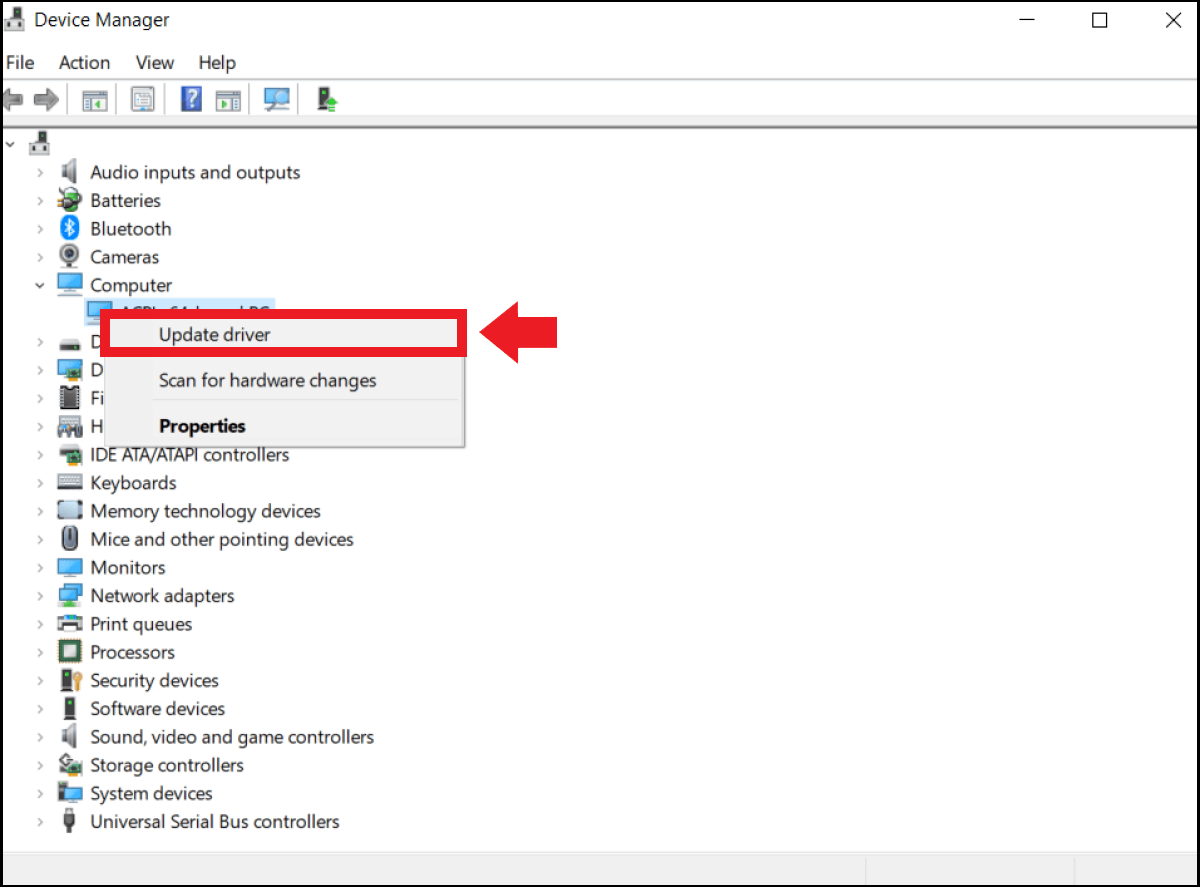Viewport: 1200px width, 887px height.
Task: Click the Back arrow in the toolbar
Action: (14, 100)
